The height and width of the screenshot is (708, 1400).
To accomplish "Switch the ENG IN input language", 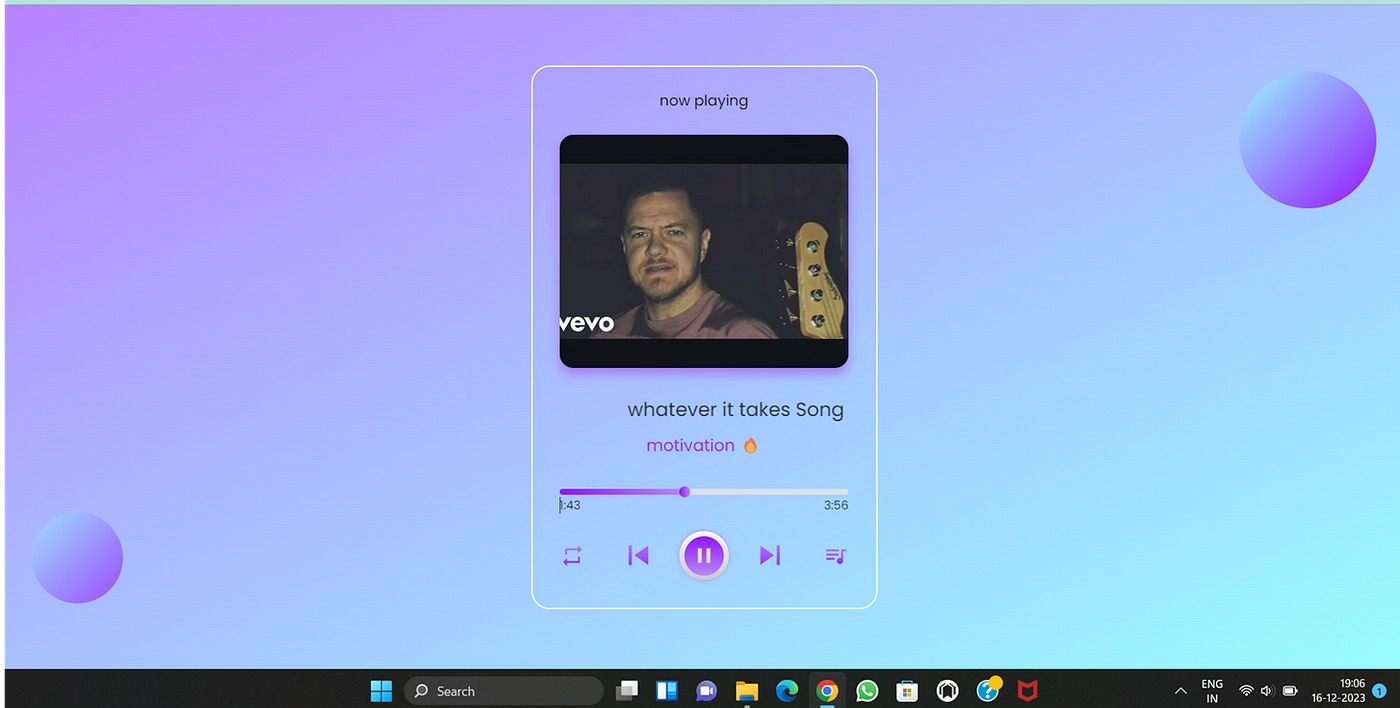I will tap(1212, 691).
